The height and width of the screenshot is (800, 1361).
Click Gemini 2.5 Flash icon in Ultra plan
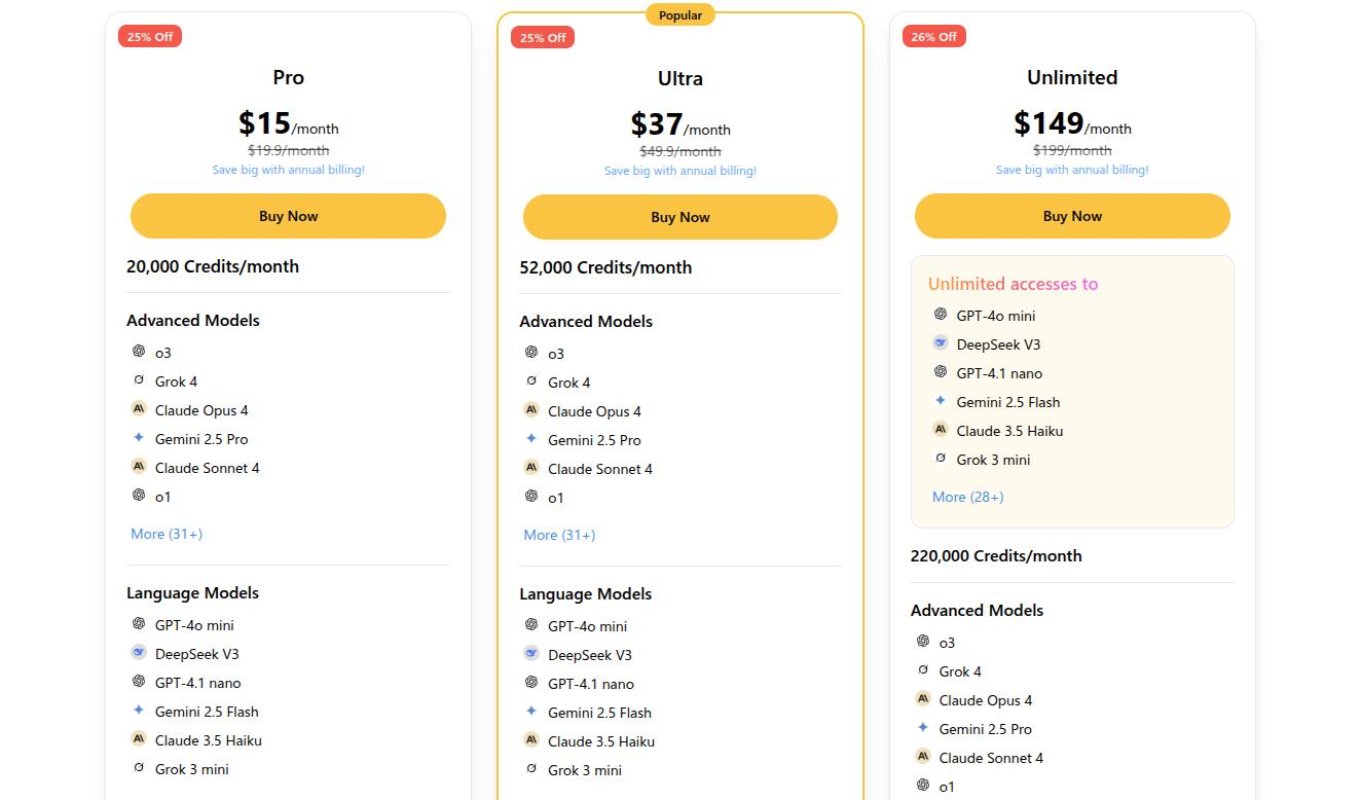(531, 712)
